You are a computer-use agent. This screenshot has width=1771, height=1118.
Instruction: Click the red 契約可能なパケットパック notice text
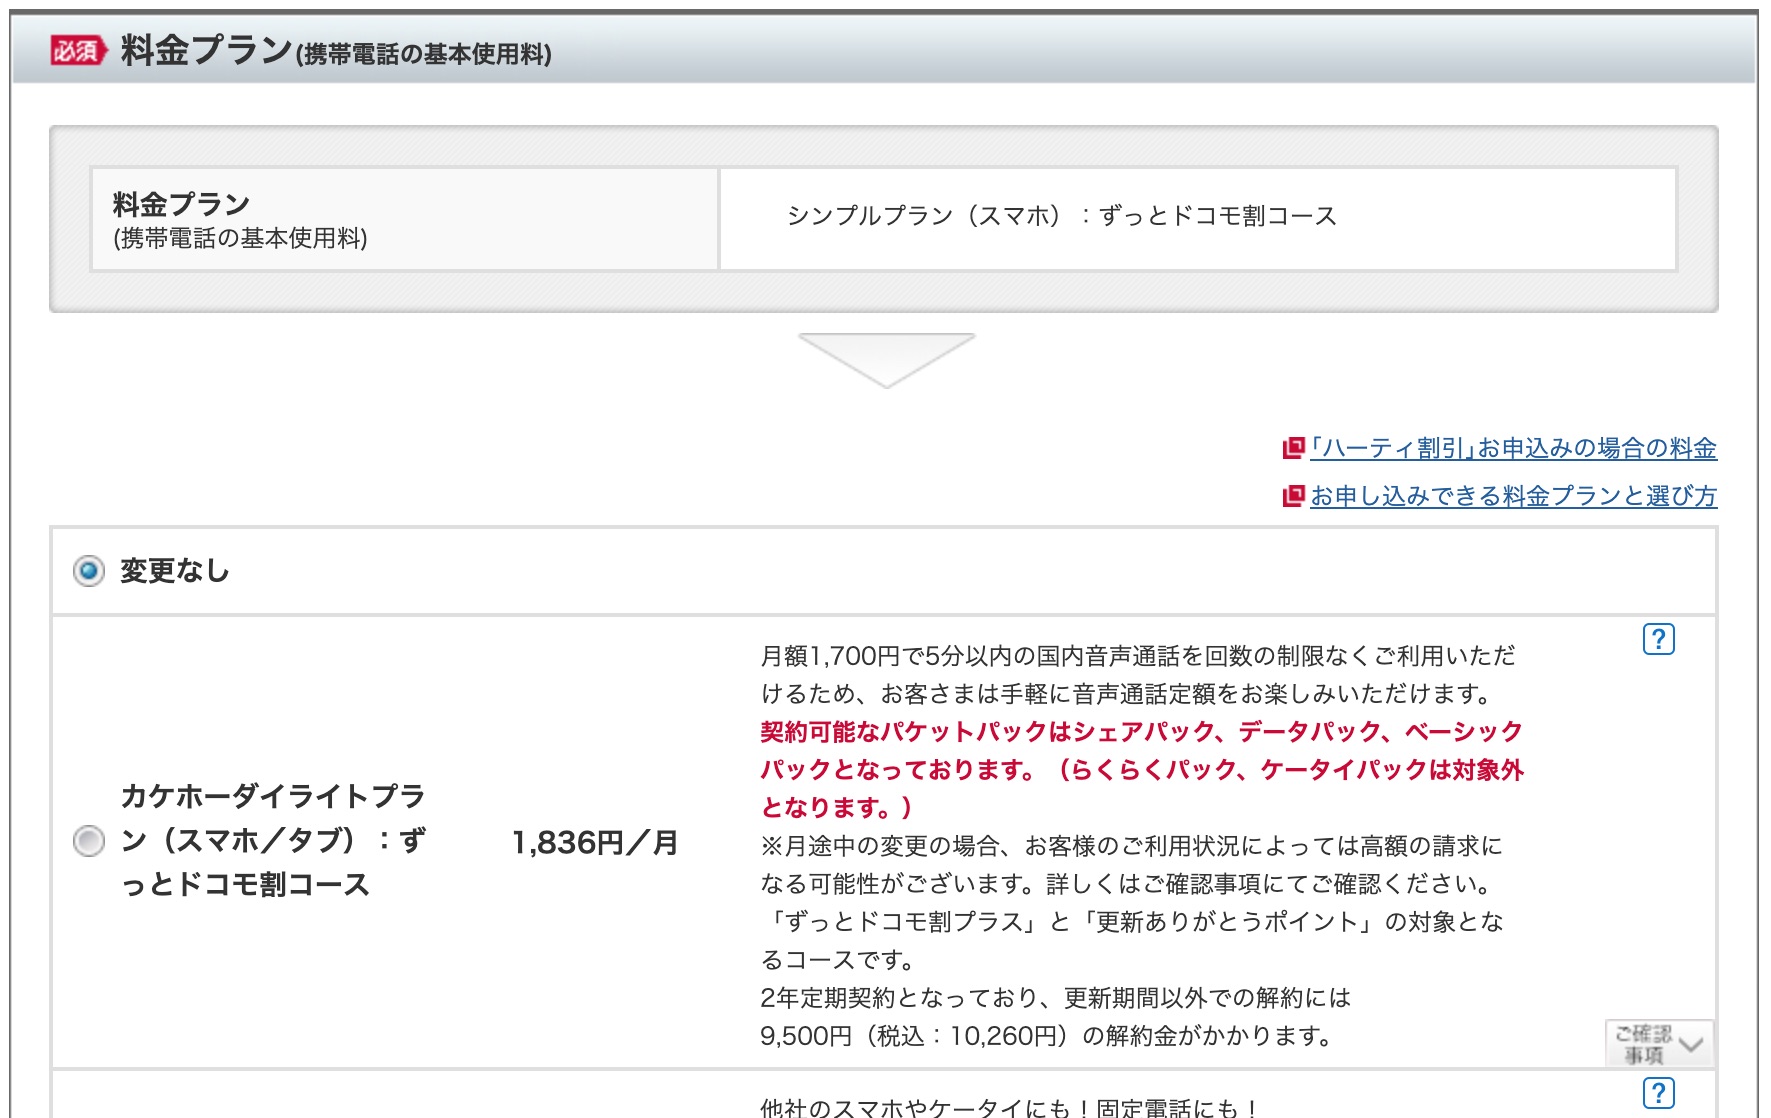[x=1142, y=769]
